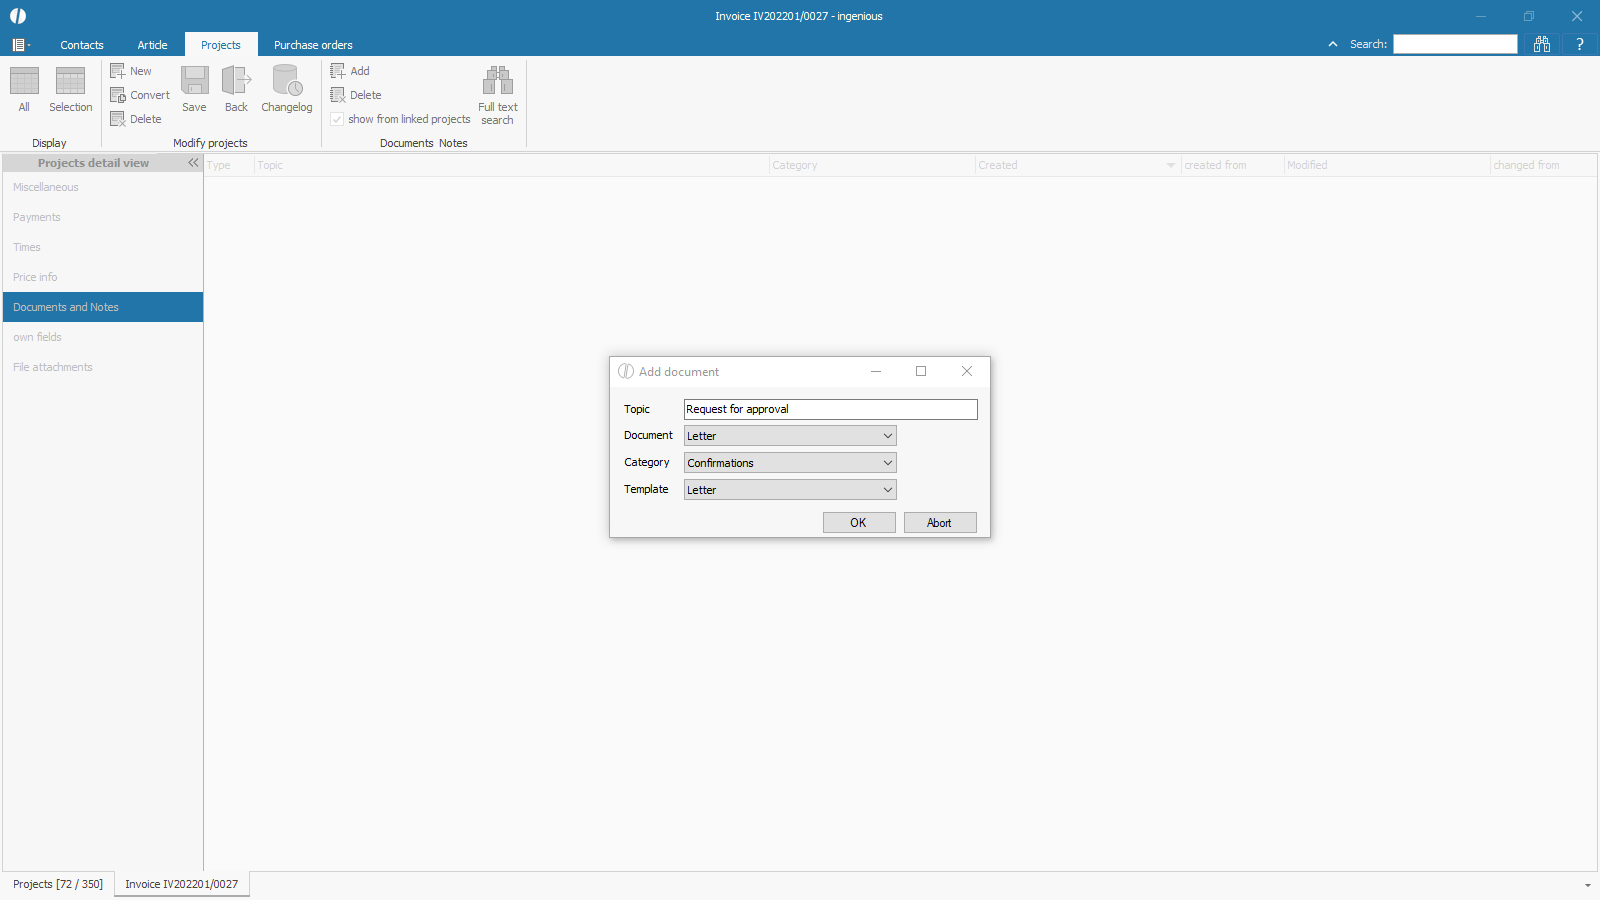The height and width of the screenshot is (900, 1600).
Task: Click into the Topic text field
Action: (x=830, y=409)
